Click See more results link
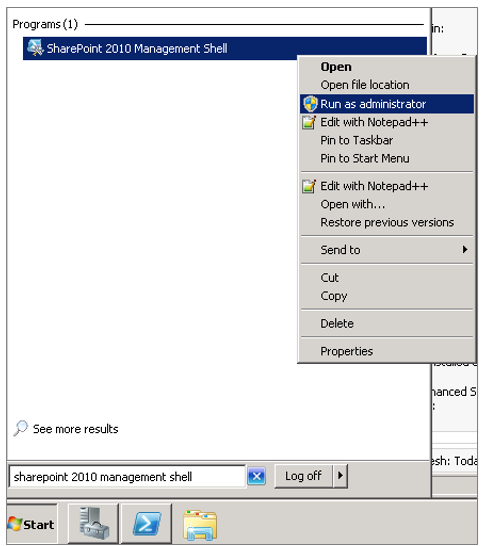Image resolution: width=482 pixels, height=546 pixels. click(x=76, y=429)
